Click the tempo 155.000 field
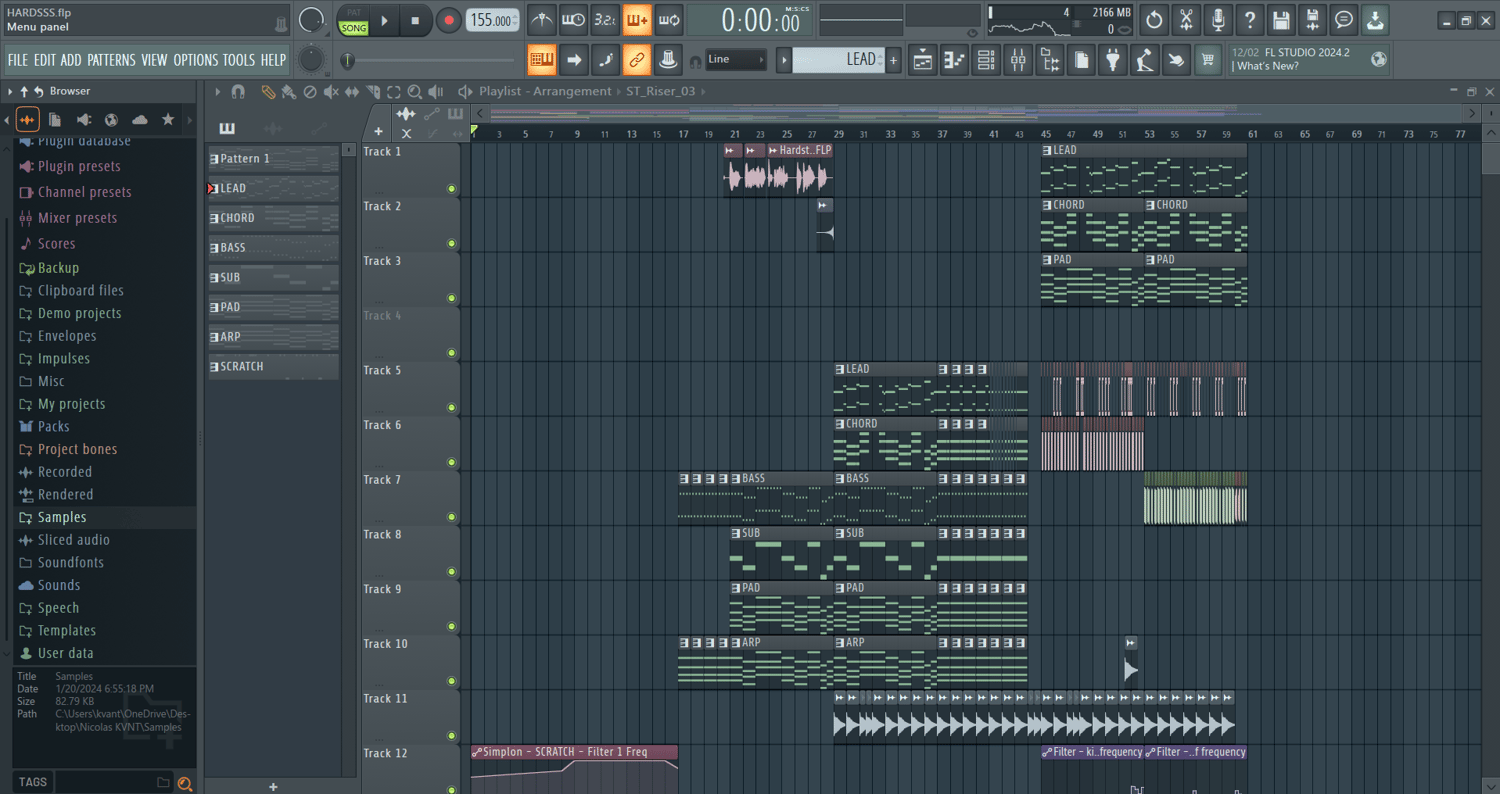The image size is (1500, 794). coord(493,20)
